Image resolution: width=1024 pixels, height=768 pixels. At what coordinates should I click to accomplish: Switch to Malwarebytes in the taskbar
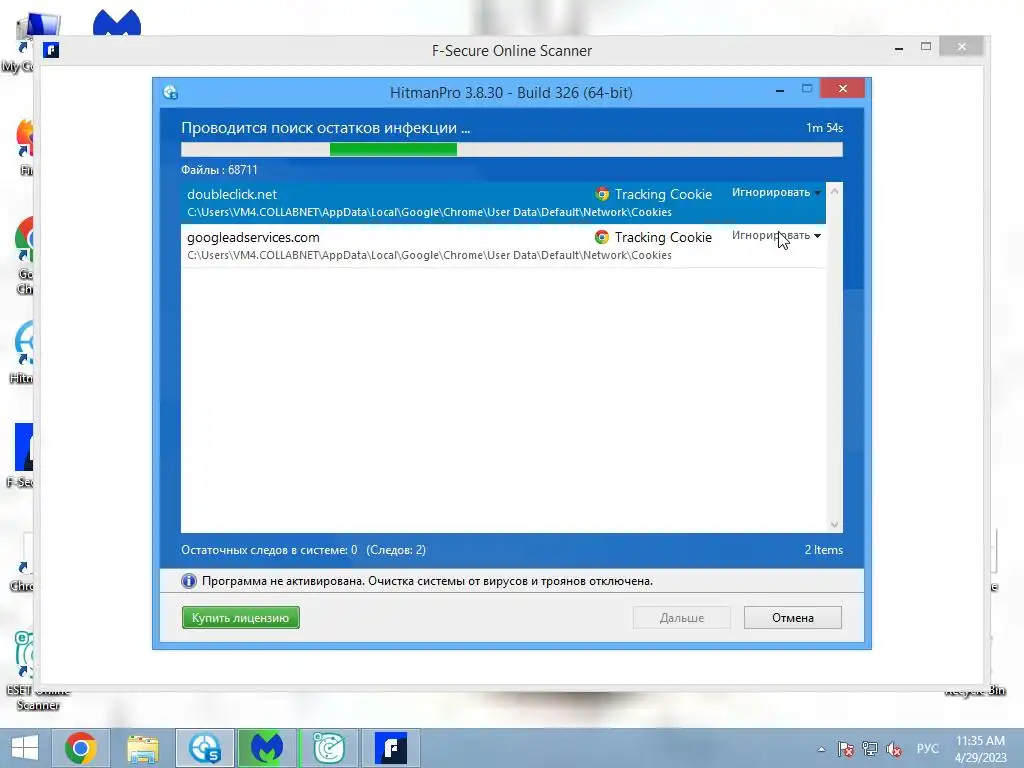click(x=267, y=748)
